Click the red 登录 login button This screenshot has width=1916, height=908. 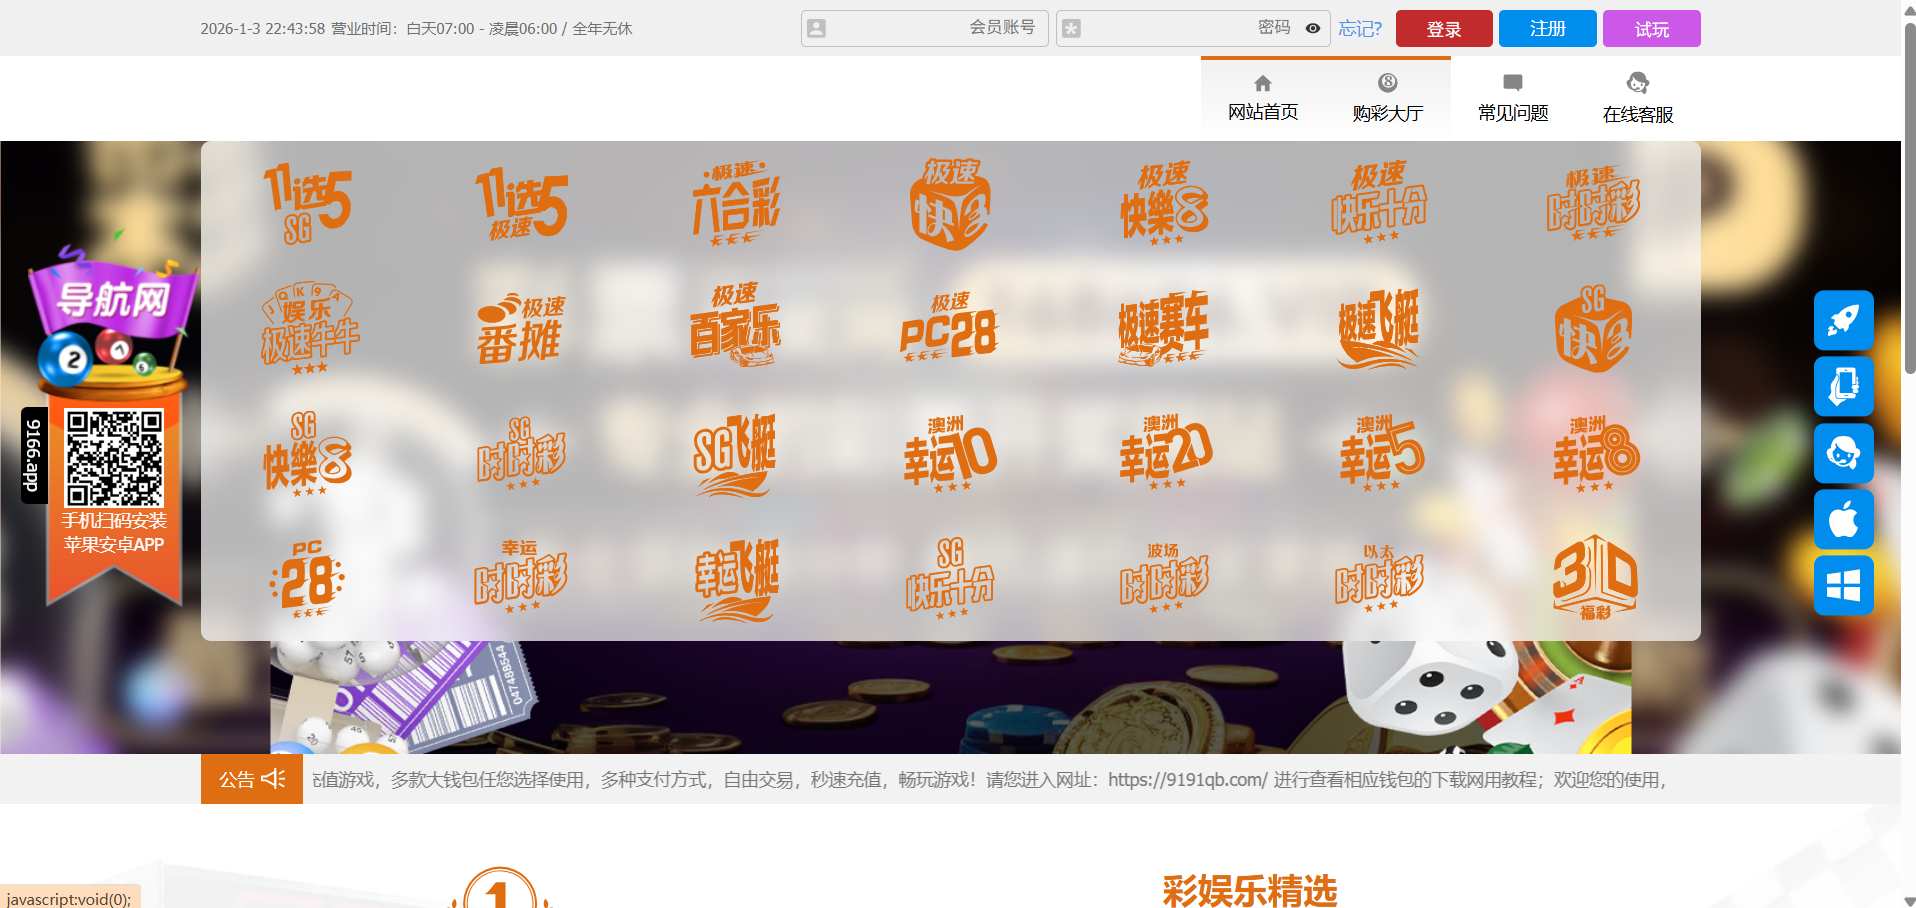click(1443, 28)
